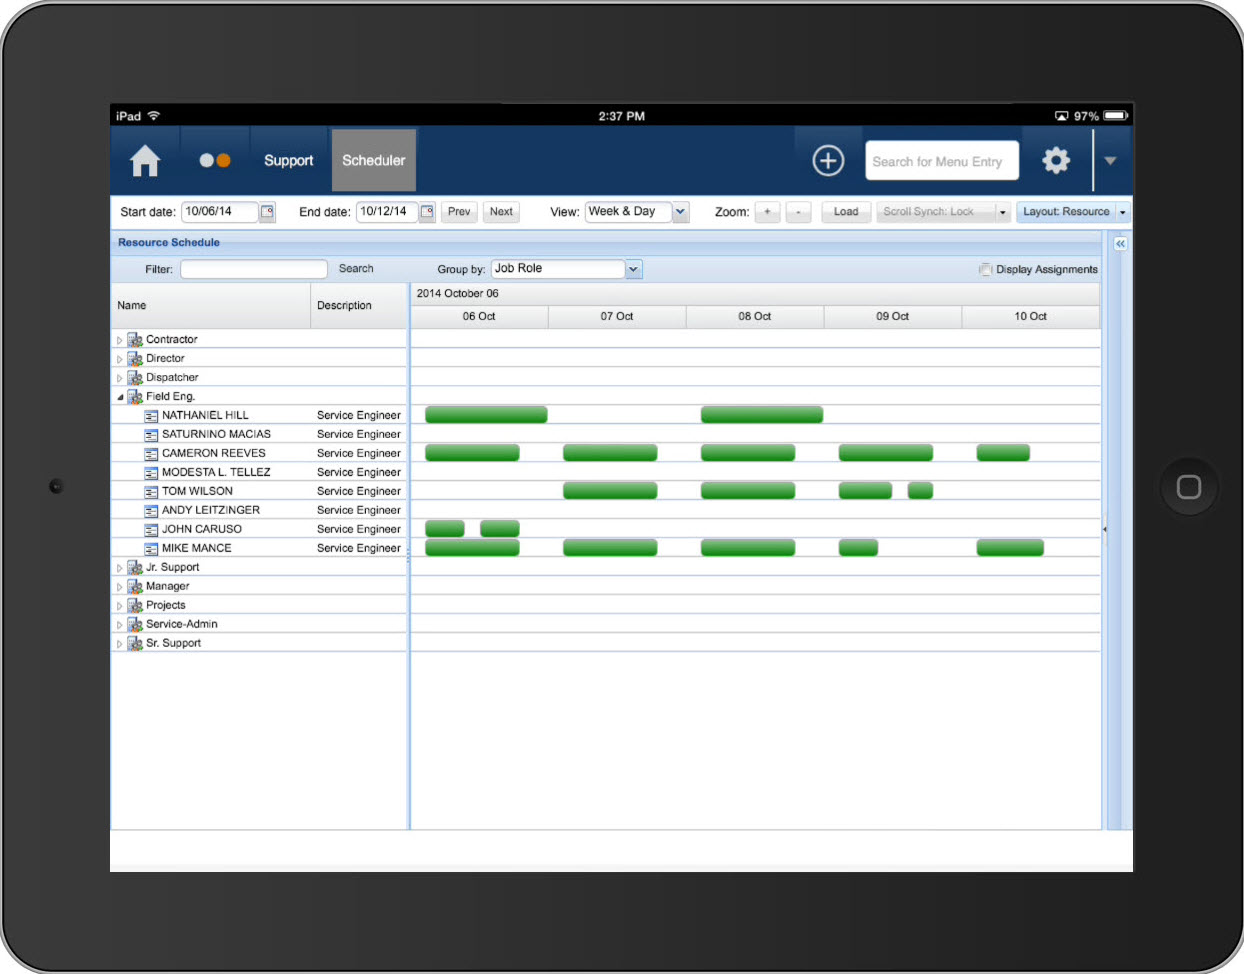Select the contact card icon beside TOM WILSON

click(x=150, y=491)
